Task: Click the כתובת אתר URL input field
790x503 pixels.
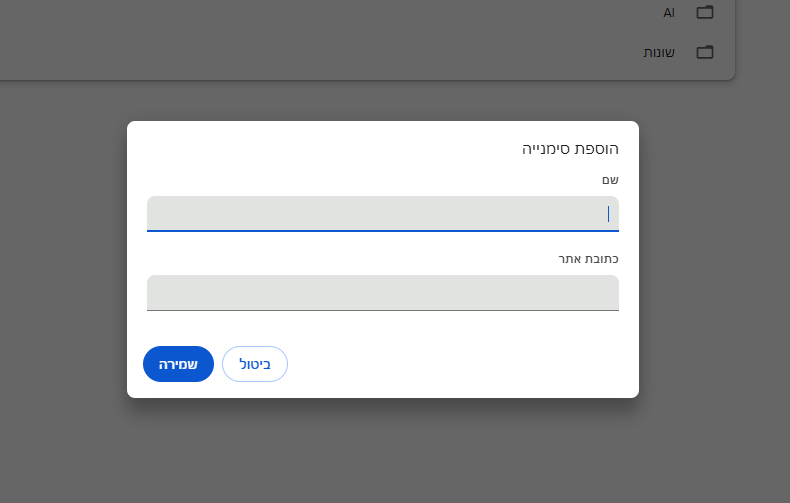Action: click(382, 293)
